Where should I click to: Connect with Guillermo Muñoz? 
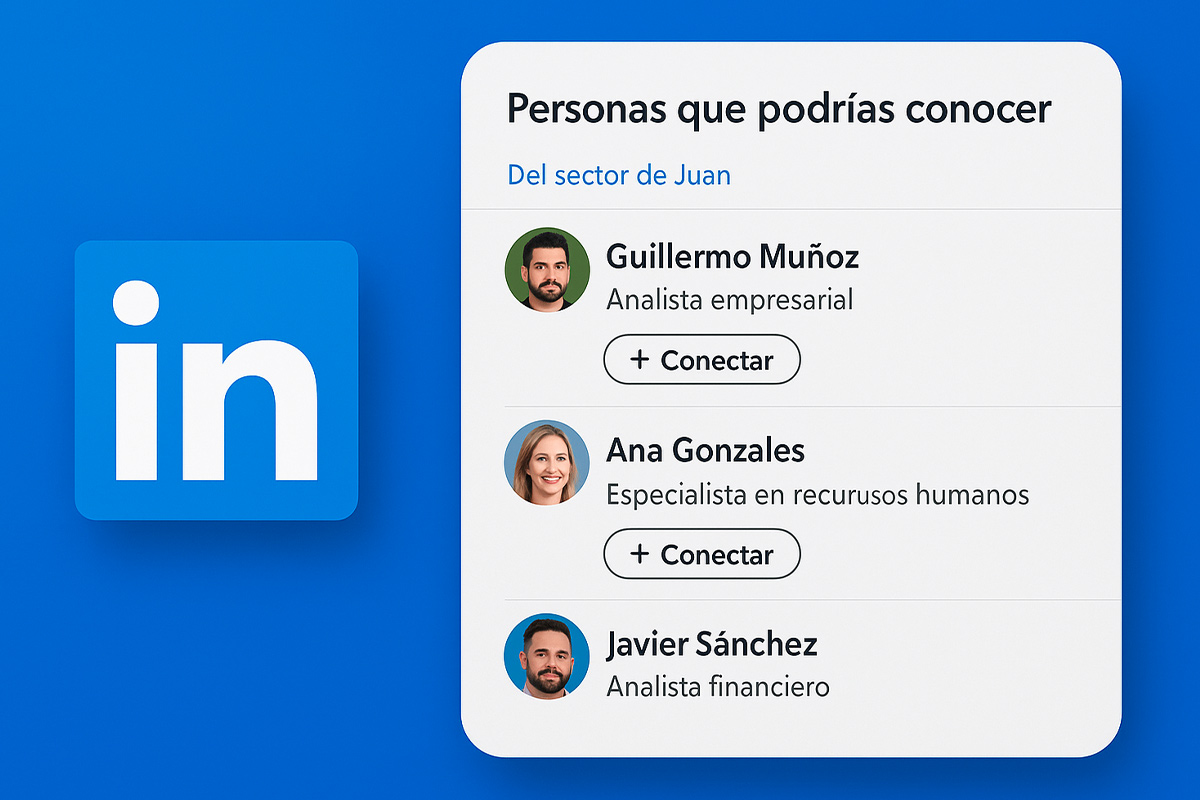pyautogui.click(x=702, y=360)
